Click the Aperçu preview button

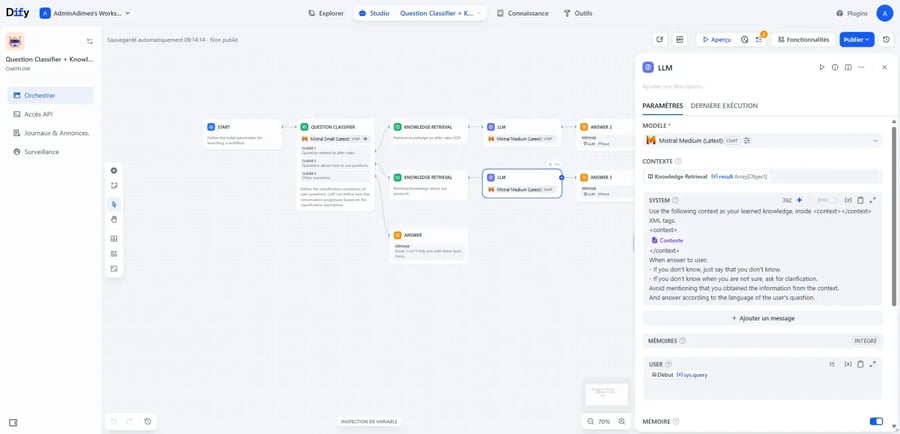click(x=715, y=40)
